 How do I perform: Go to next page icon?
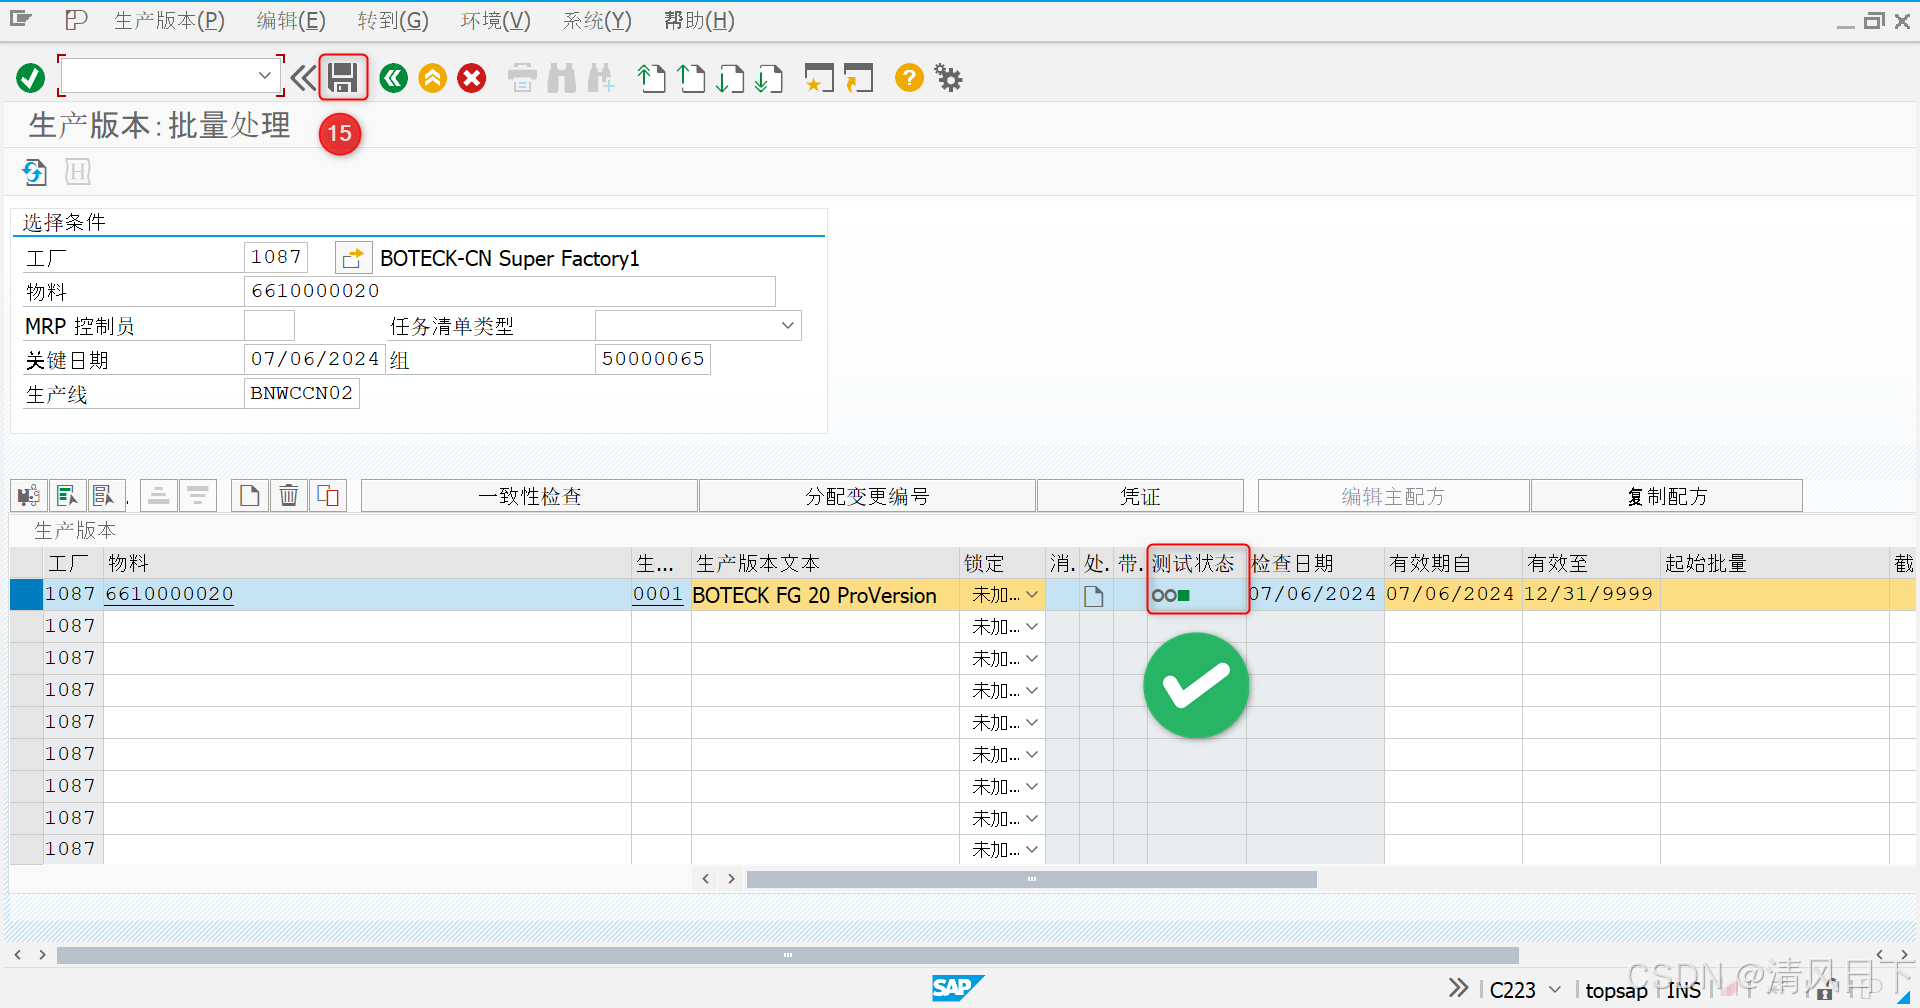[730, 78]
